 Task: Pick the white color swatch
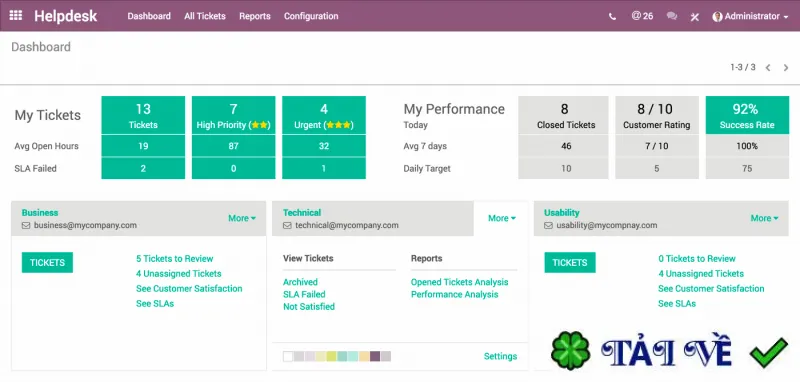point(288,356)
